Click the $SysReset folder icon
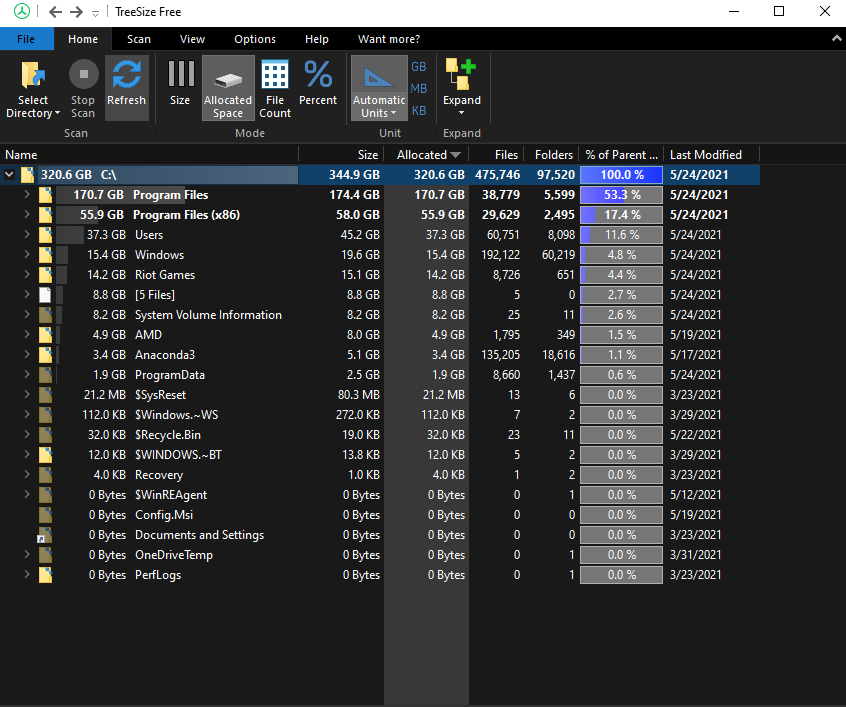 tap(45, 395)
